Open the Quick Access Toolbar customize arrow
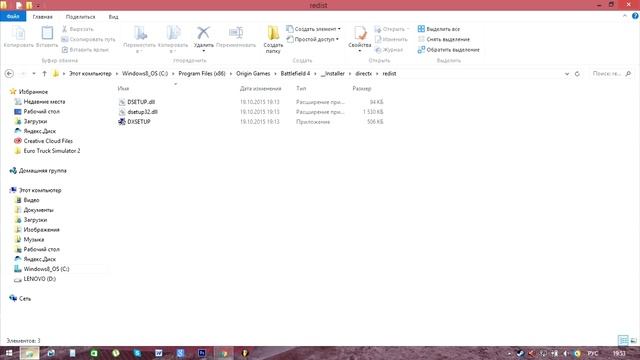640x360 pixels. coord(38,6)
